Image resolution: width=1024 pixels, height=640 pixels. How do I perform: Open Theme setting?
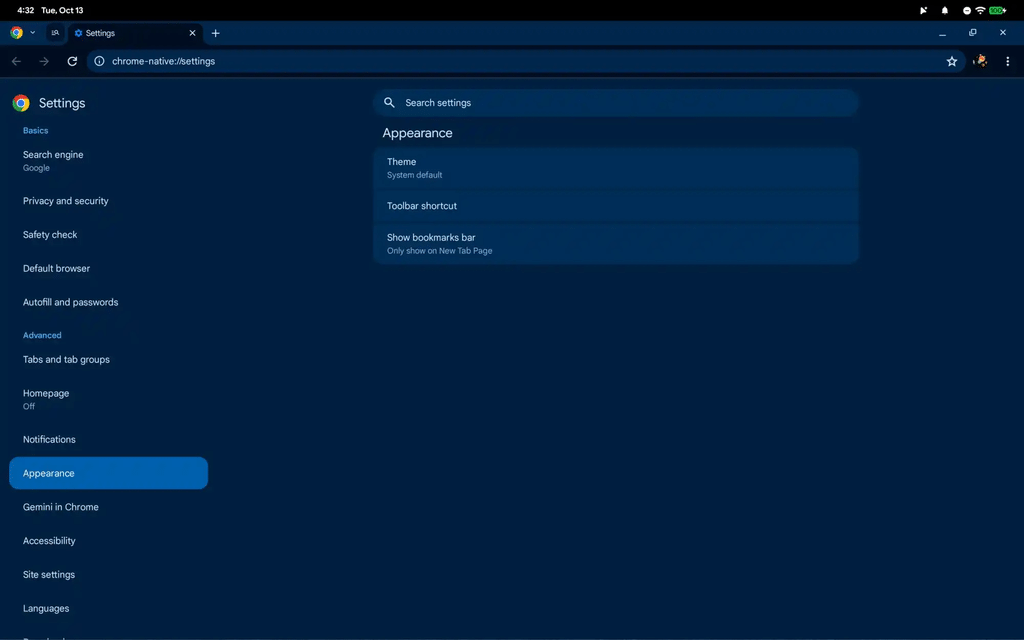coord(615,168)
